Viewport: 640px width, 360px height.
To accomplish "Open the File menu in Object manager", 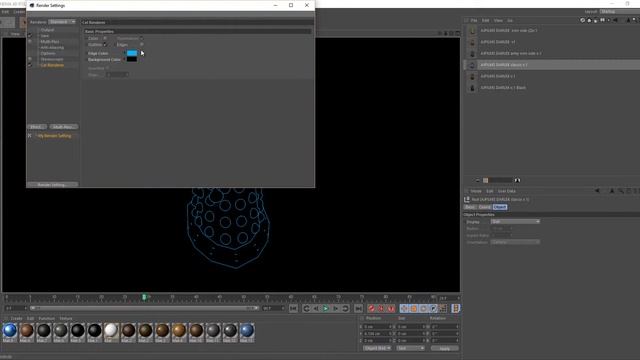I will (474, 20).
